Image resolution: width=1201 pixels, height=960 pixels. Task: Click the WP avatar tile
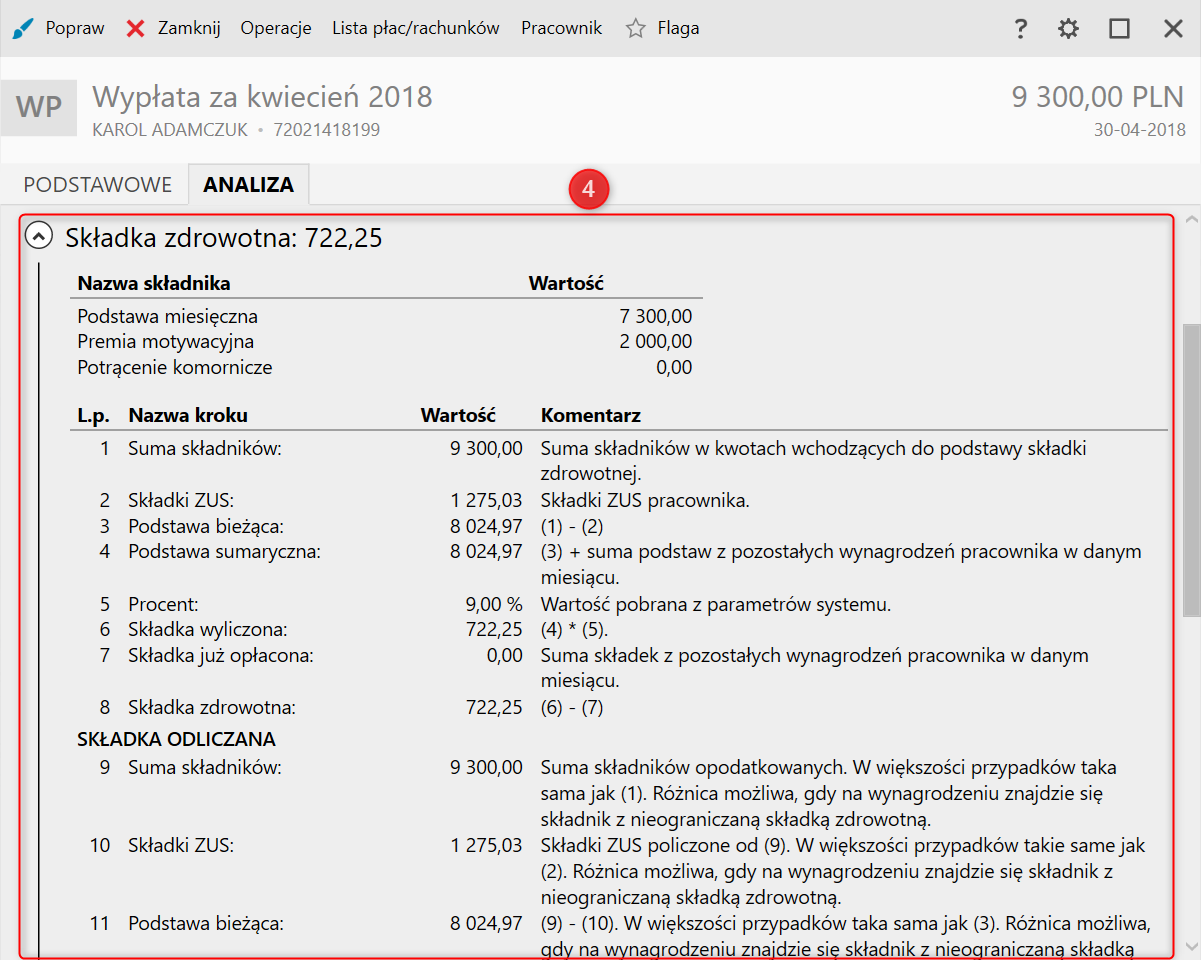[39, 106]
